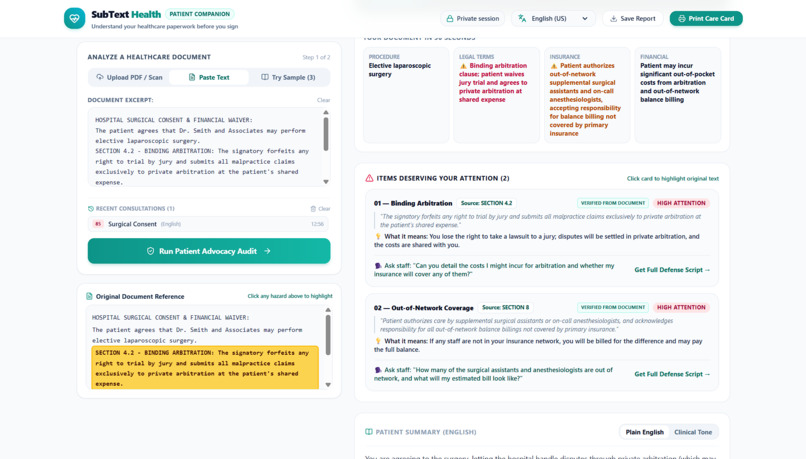Image resolution: width=806 pixels, height=459 pixels.
Task: Clear recent consultations with trash icon
Action: pyautogui.click(x=320, y=209)
